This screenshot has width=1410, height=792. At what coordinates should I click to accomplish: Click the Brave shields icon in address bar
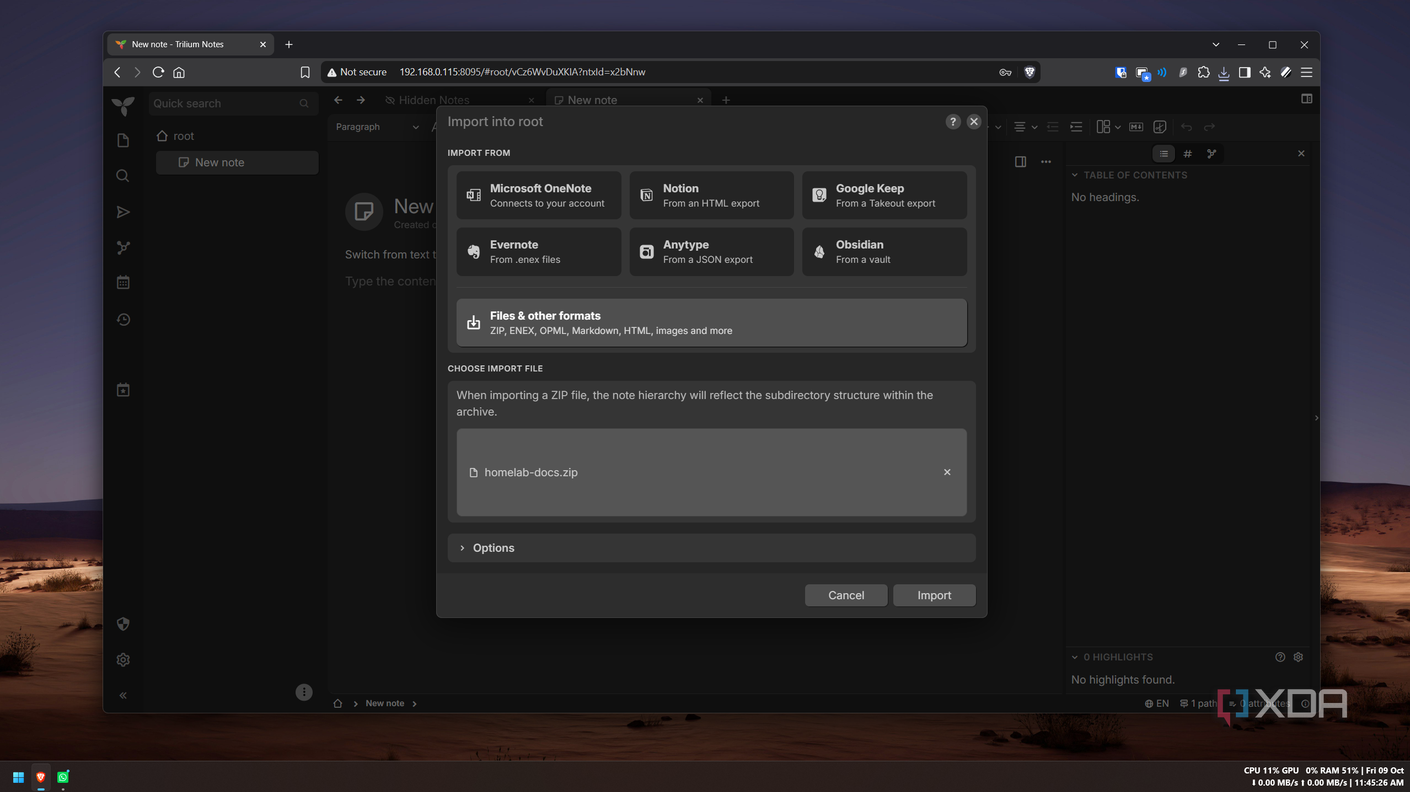(1030, 72)
